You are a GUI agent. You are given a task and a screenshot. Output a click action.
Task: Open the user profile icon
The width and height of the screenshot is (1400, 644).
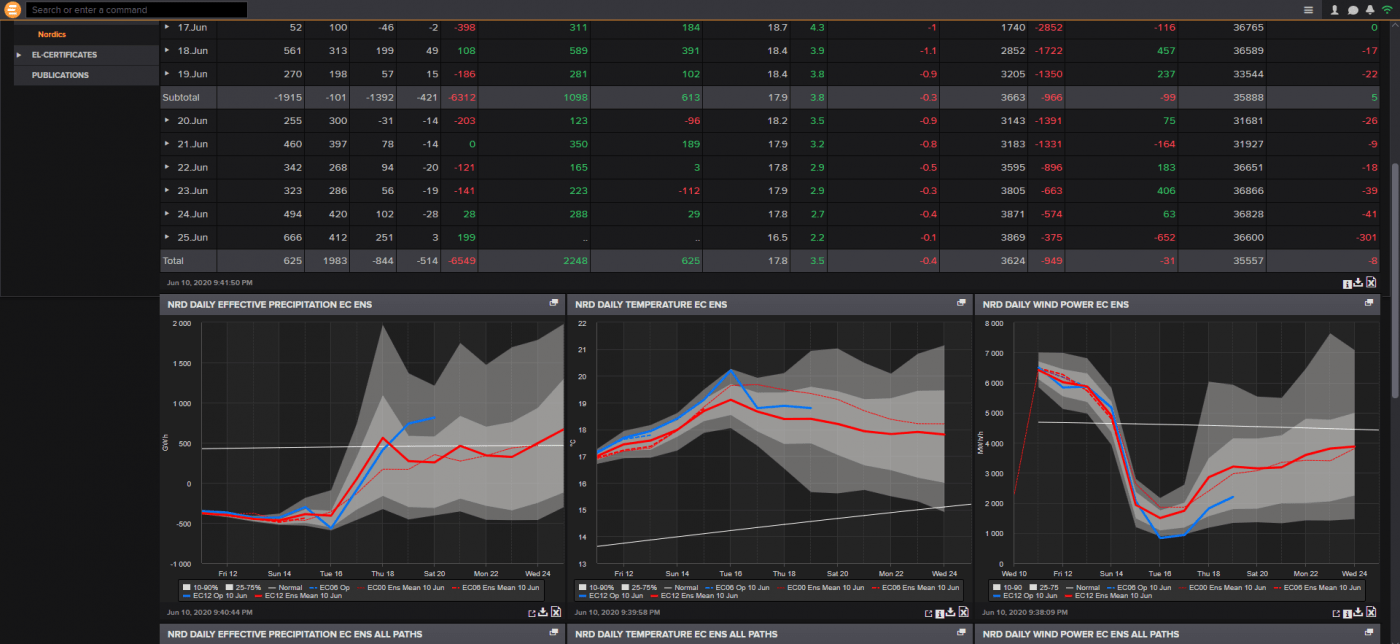pyautogui.click(x=1335, y=10)
